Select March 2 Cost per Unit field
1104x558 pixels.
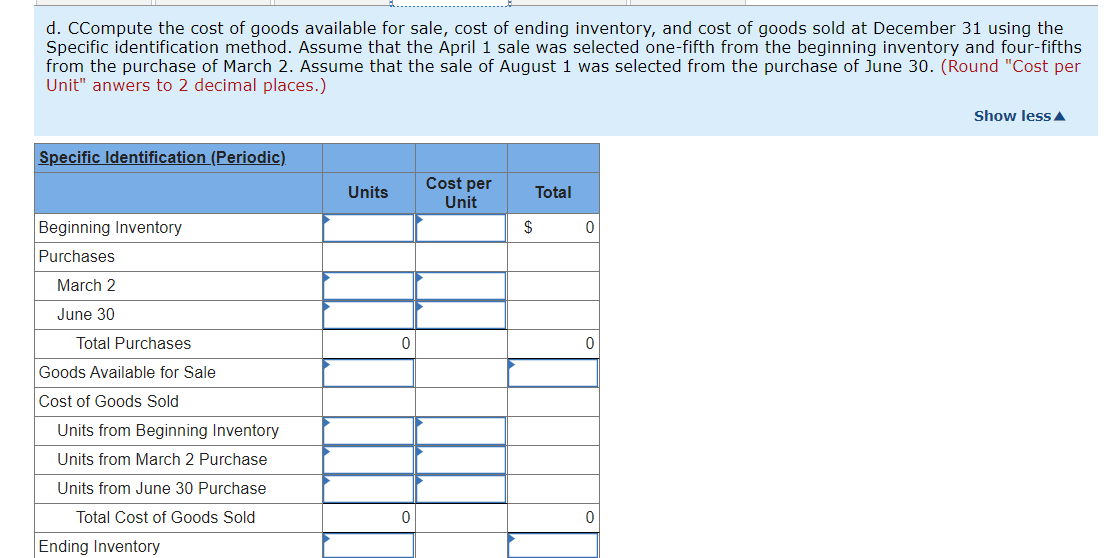click(x=461, y=286)
